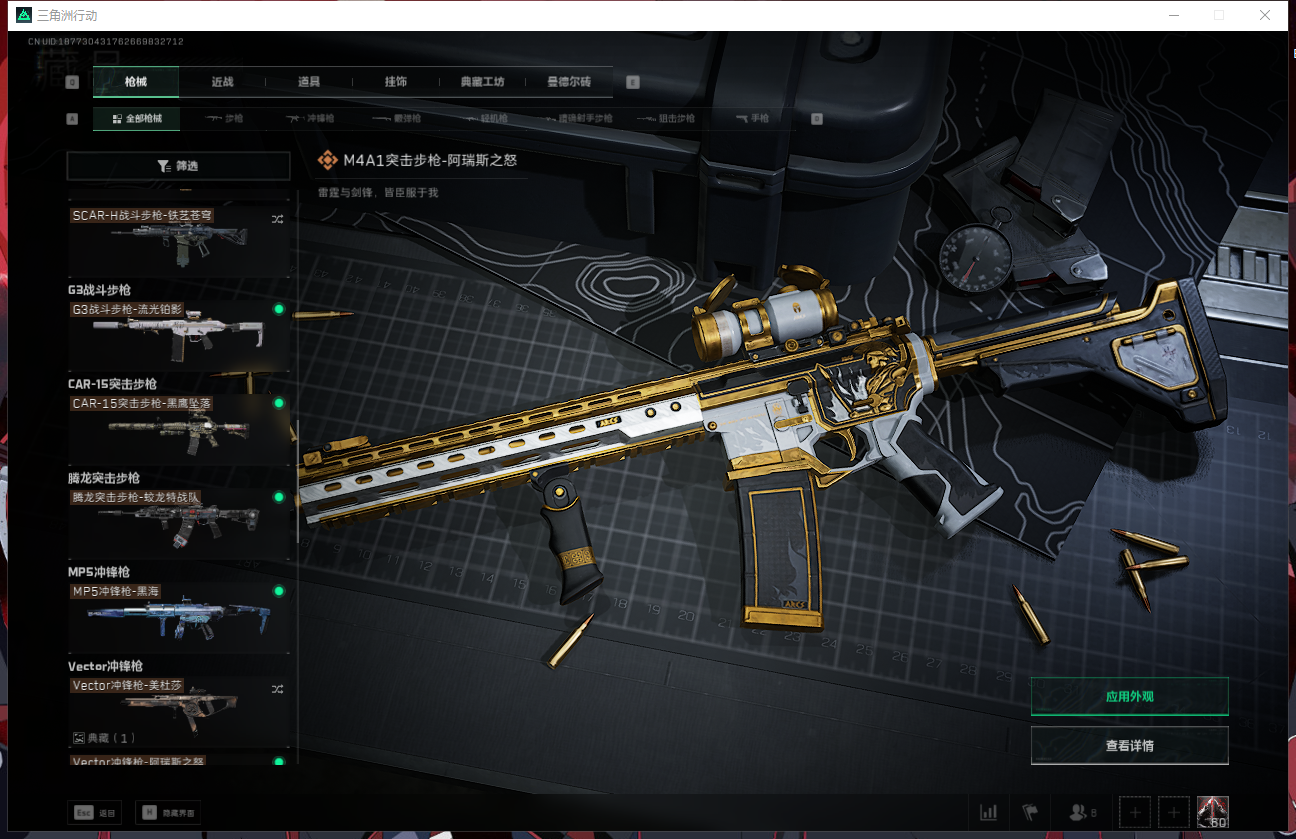Switch to the 道具 tab
Viewport: 1296px width, 839px height.
pos(309,82)
